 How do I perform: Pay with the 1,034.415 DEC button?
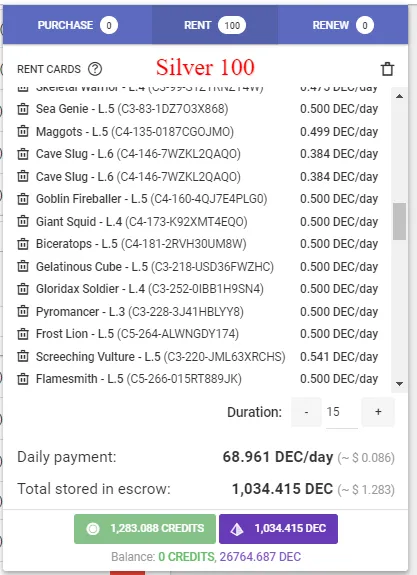[278, 528]
